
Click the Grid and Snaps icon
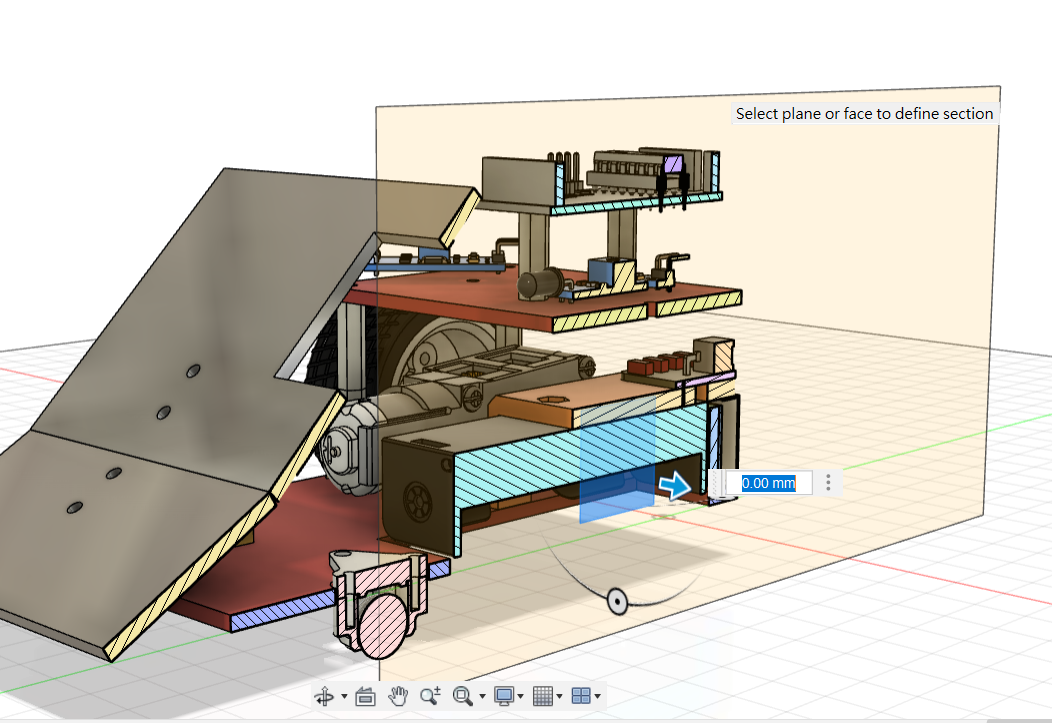point(542,696)
